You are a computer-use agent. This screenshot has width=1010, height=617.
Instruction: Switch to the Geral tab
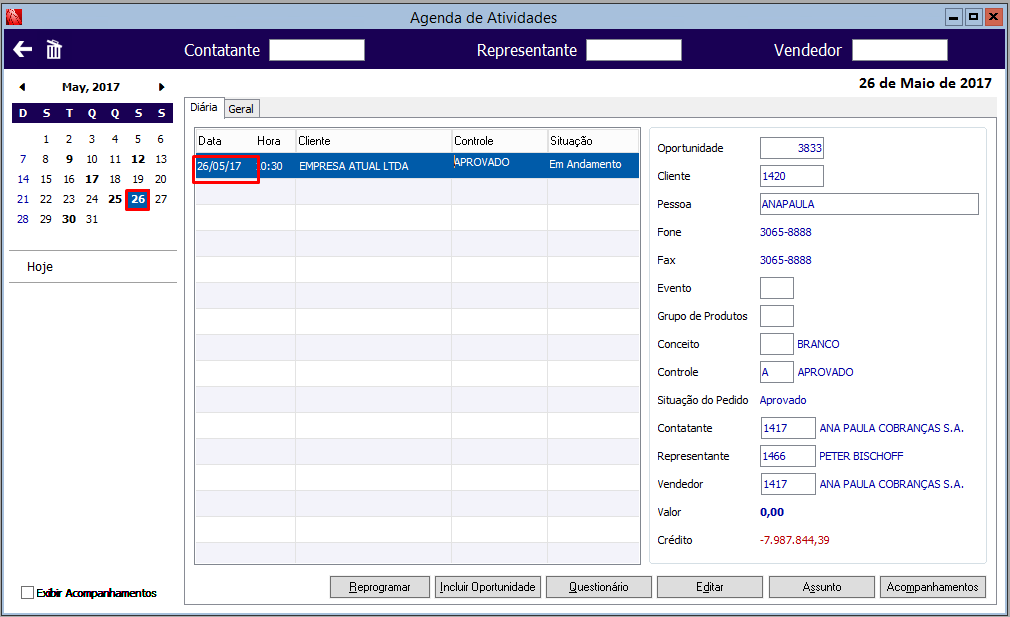pos(241,109)
